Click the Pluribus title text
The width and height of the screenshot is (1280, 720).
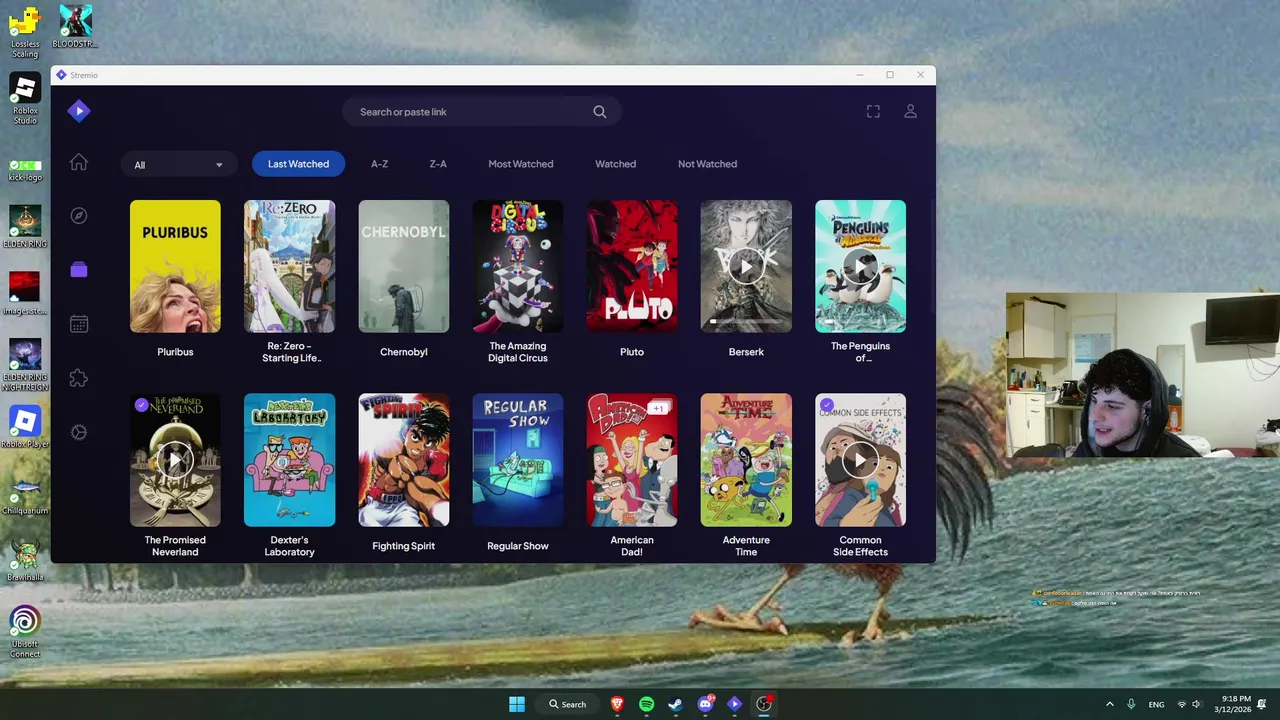(x=175, y=352)
